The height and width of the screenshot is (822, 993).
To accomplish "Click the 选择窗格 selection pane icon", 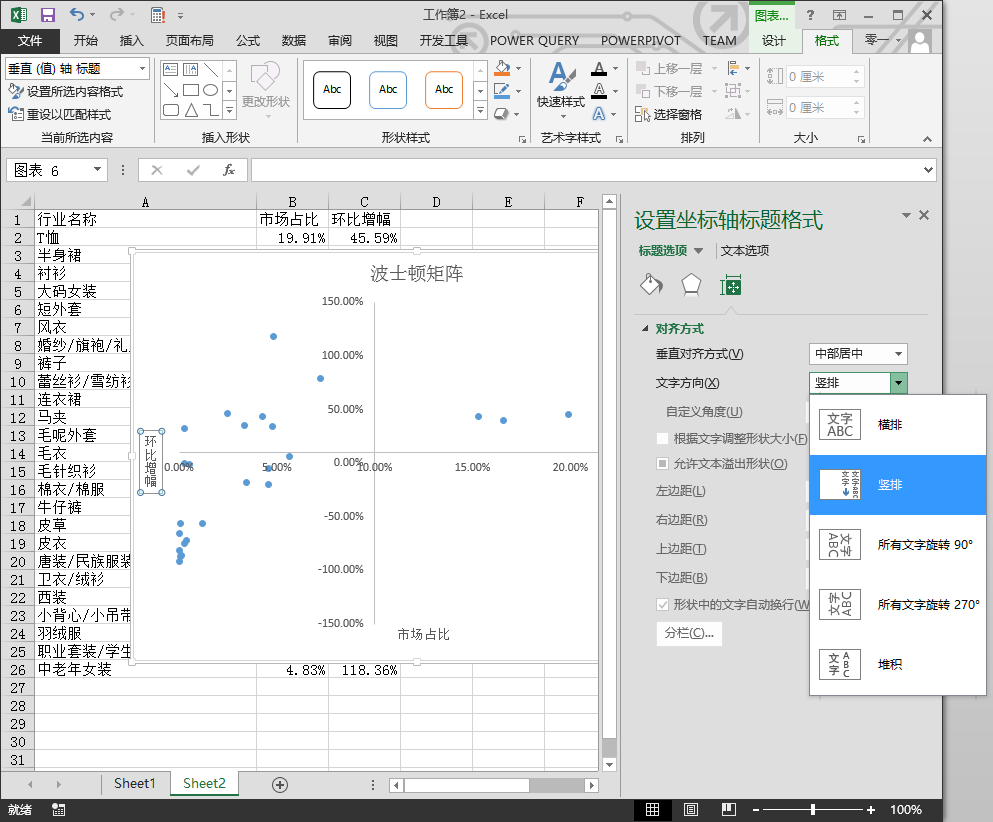I will click(642, 114).
